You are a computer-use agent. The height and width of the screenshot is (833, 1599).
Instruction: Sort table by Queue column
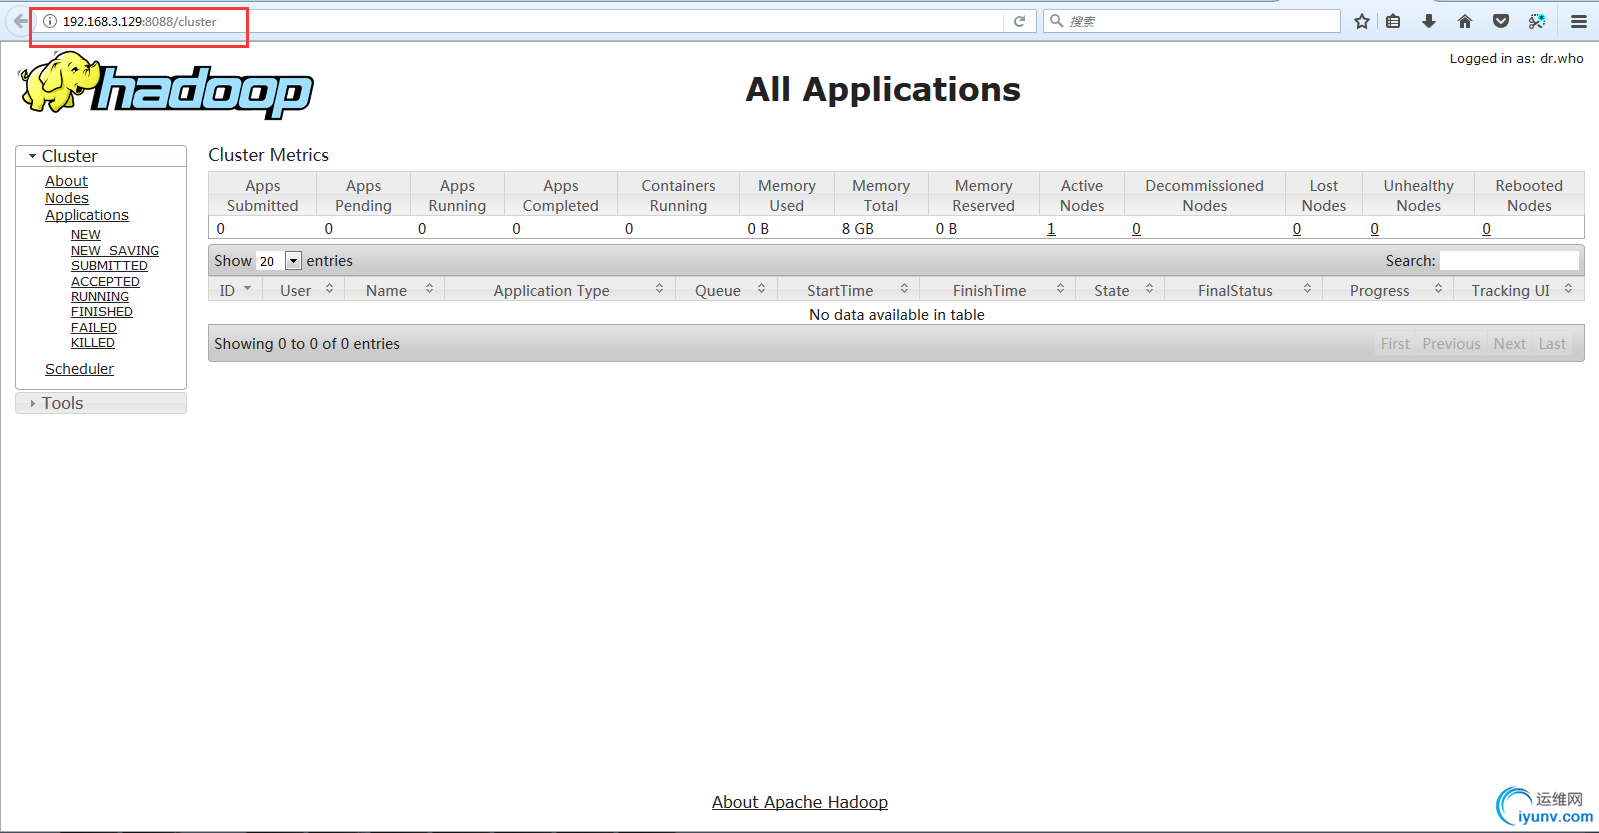pos(727,290)
